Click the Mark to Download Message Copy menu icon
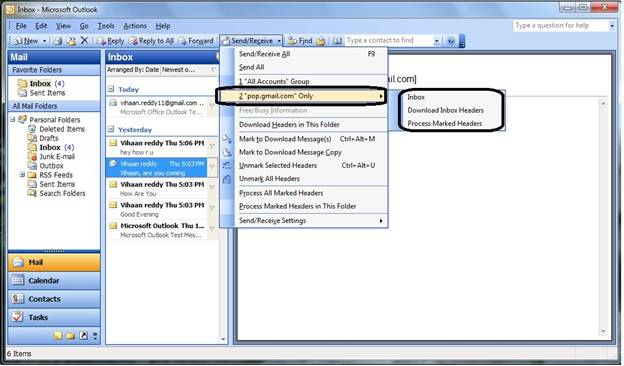The image size is (624, 366). 227,152
